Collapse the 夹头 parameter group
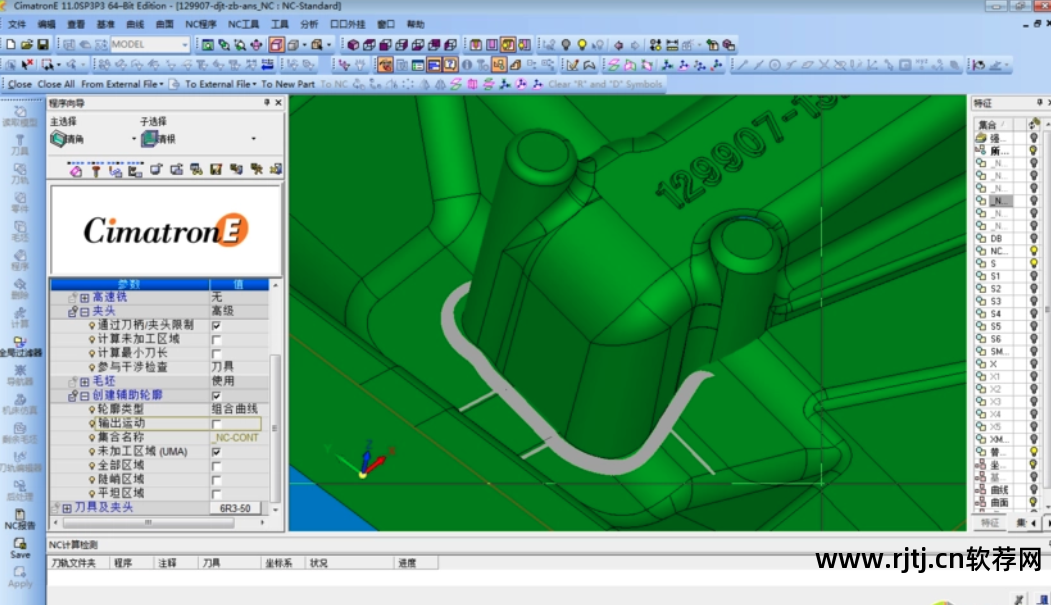Viewport: 1051px width, 605px height. (84, 312)
